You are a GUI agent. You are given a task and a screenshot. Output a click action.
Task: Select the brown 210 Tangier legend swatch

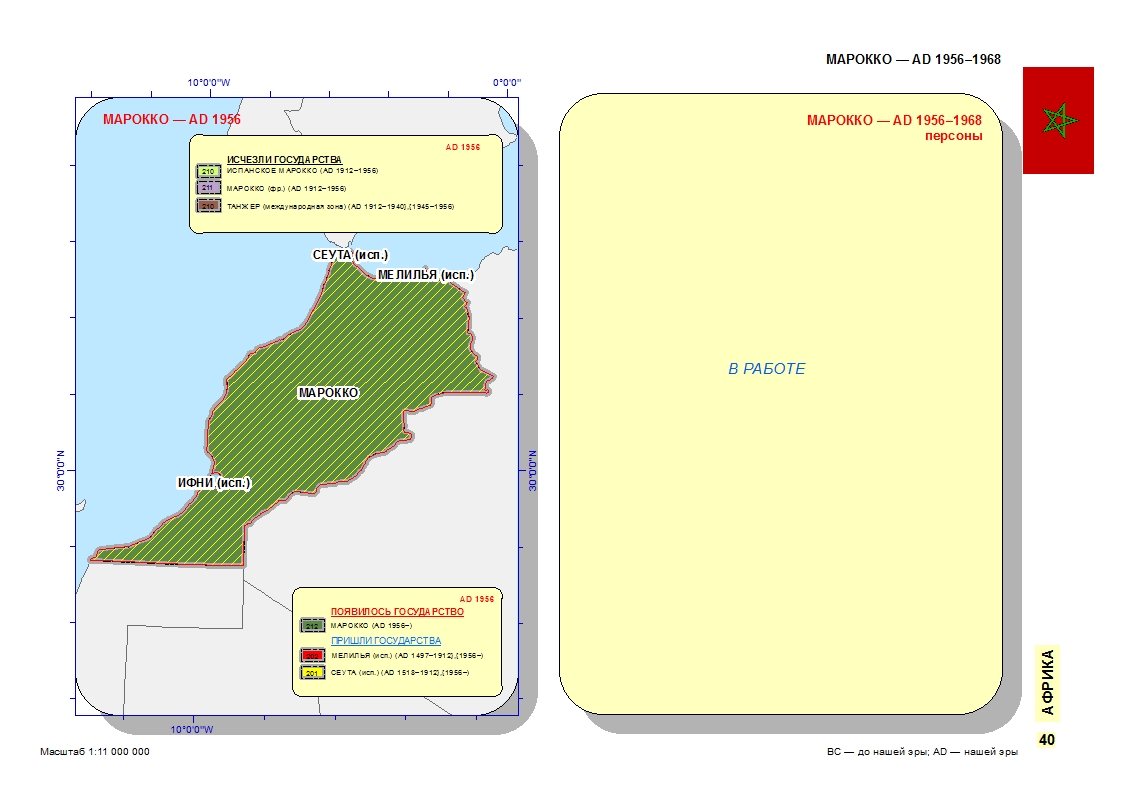pos(208,206)
